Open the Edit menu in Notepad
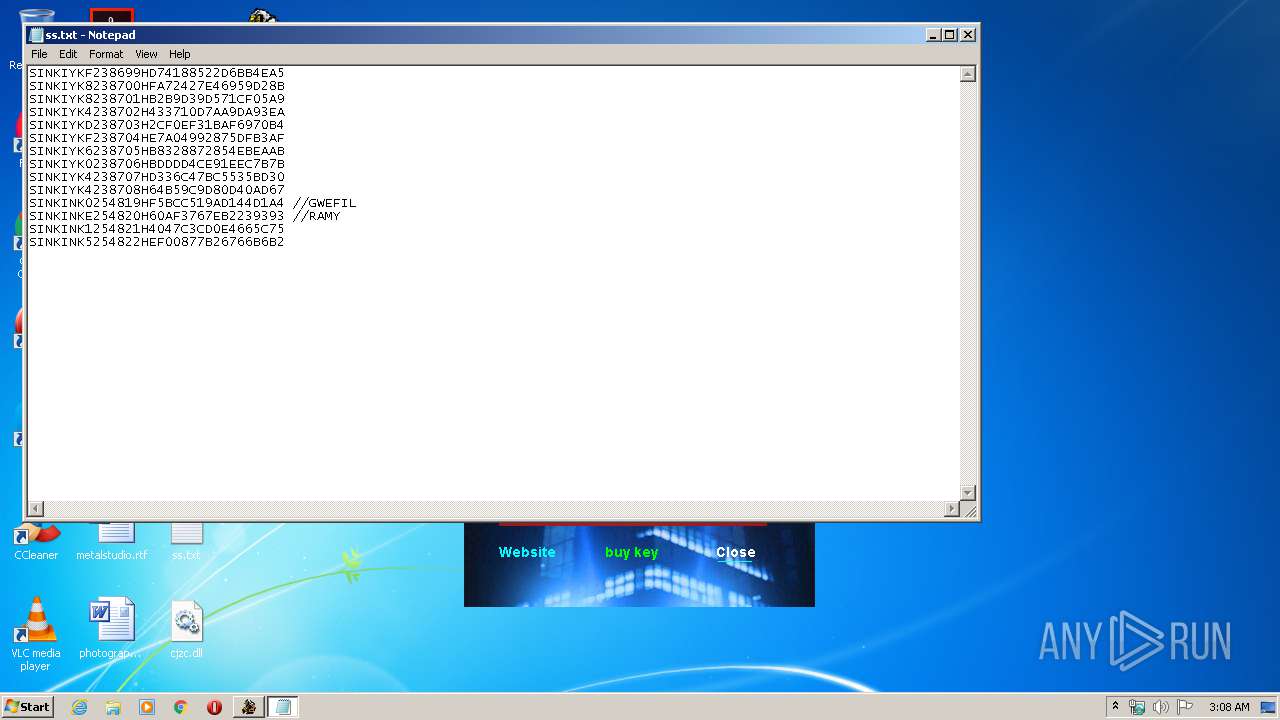The width and height of the screenshot is (1280, 720). point(68,54)
